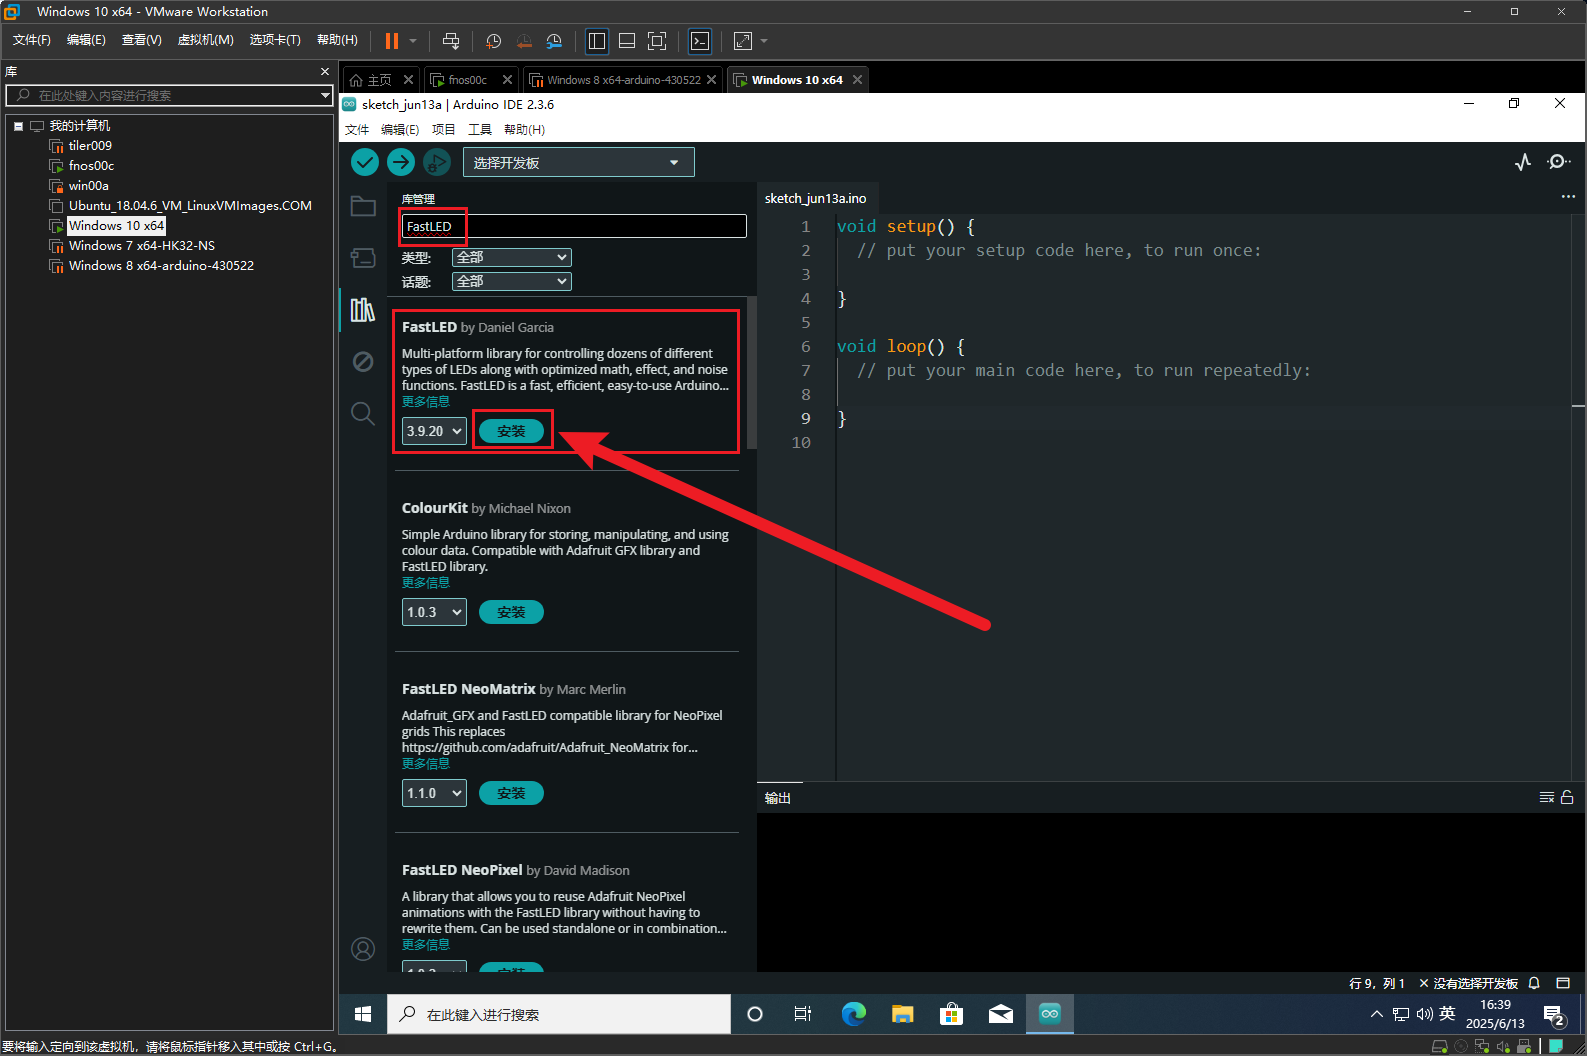Open the 选择开发板 board selector dropdown
The height and width of the screenshot is (1056, 1587).
[x=579, y=162]
